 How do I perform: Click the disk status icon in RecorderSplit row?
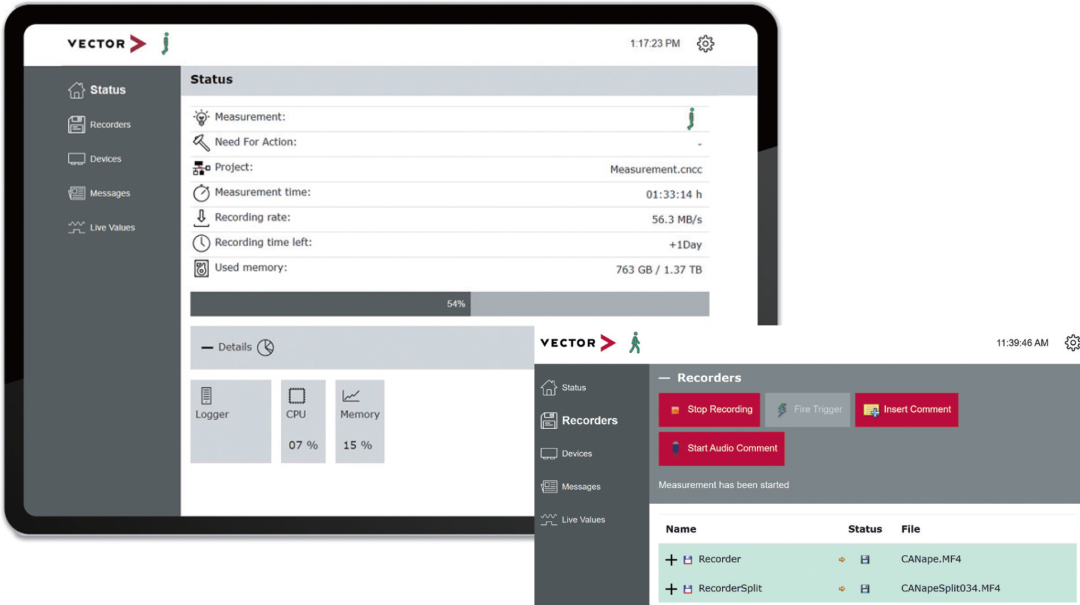[865, 589]
